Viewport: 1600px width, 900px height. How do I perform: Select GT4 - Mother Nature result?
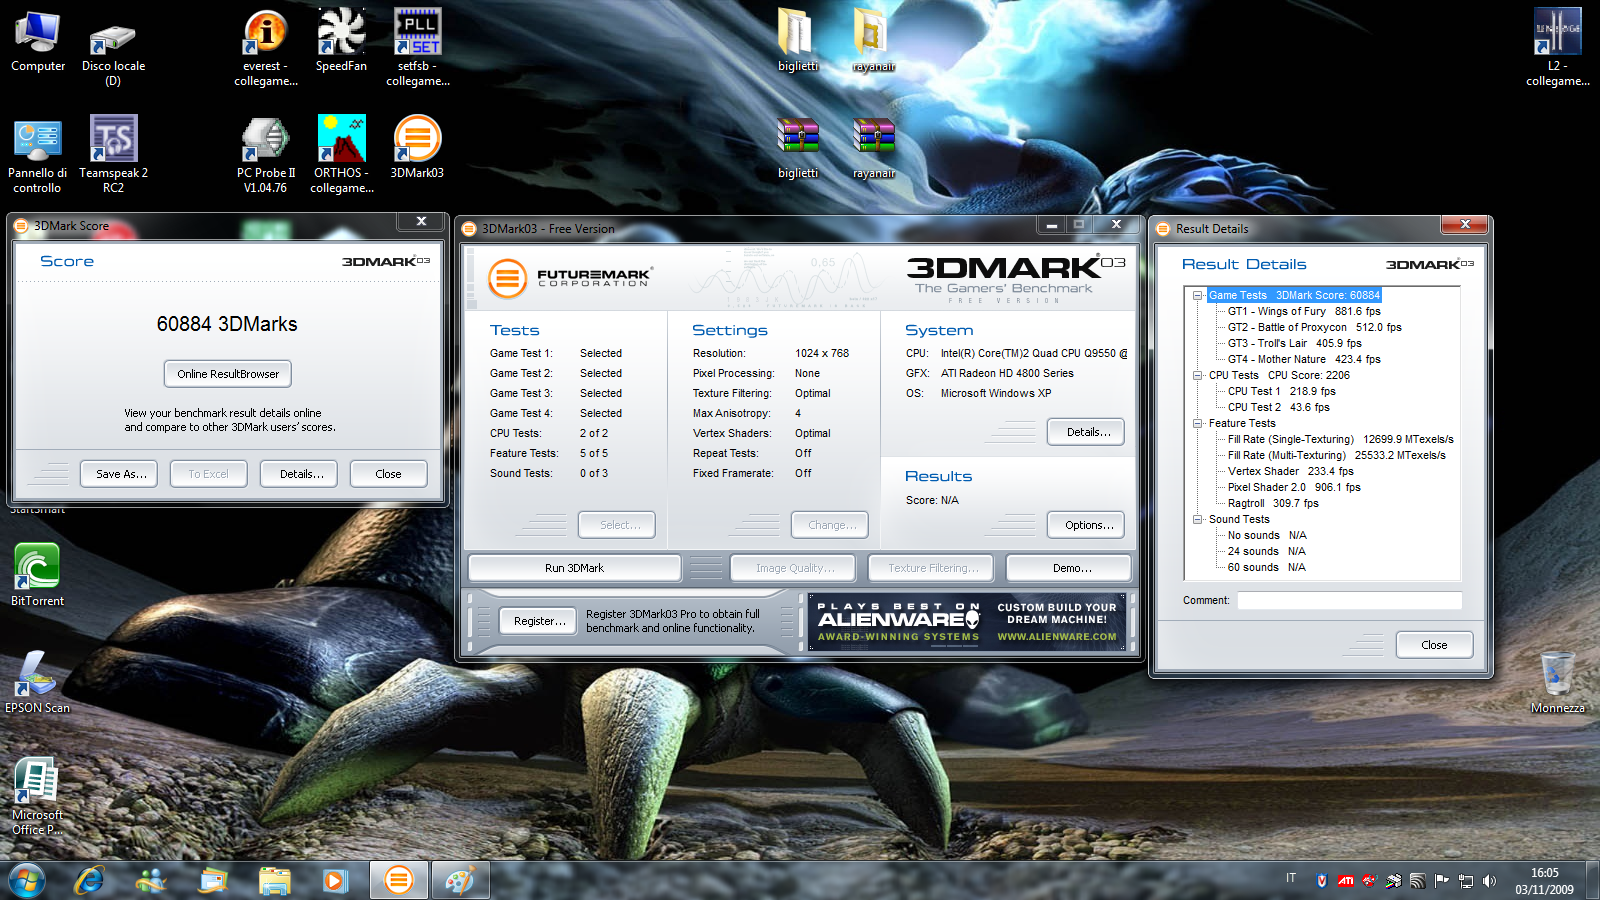1304,359
